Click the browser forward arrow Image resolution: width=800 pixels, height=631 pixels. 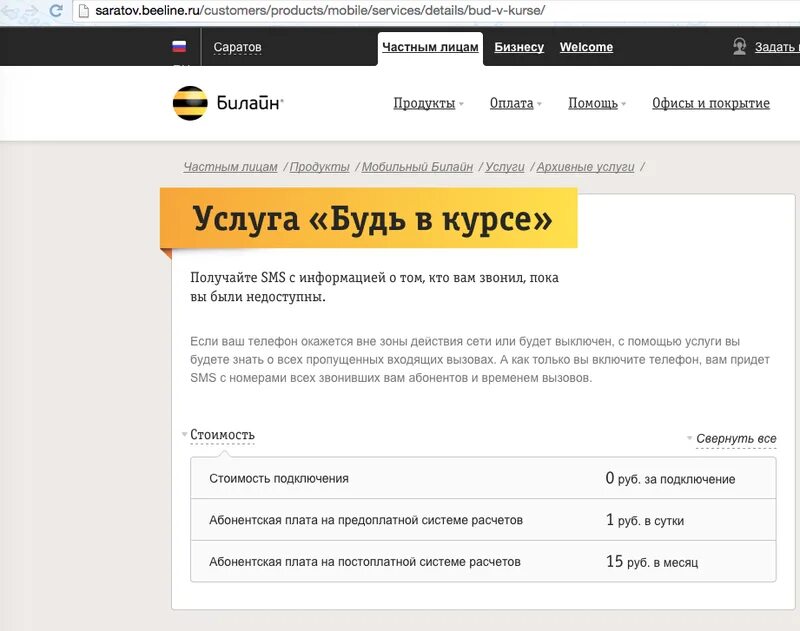click(31, 10)
